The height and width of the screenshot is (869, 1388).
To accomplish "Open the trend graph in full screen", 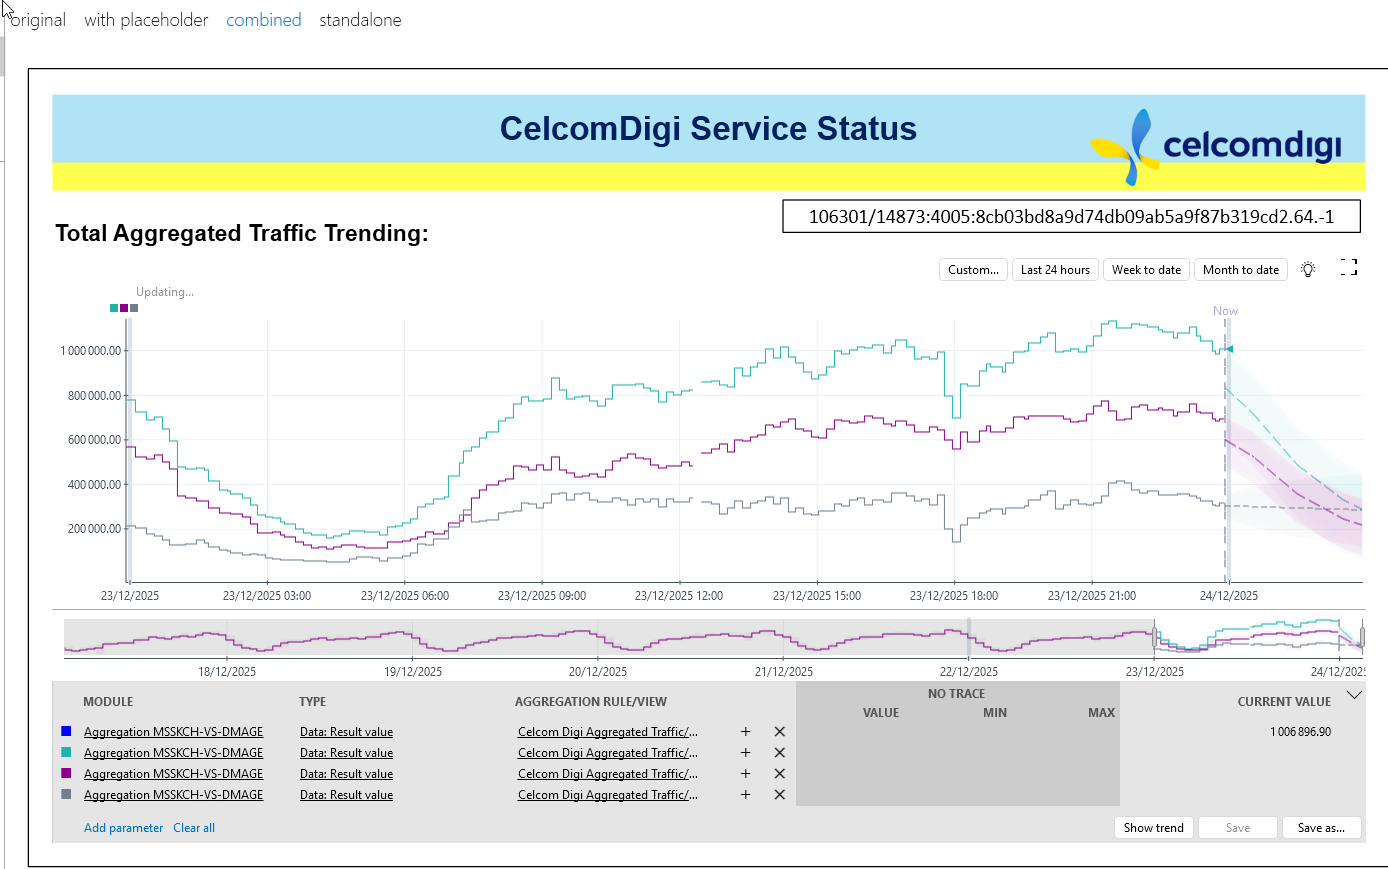I will 1349,268.
